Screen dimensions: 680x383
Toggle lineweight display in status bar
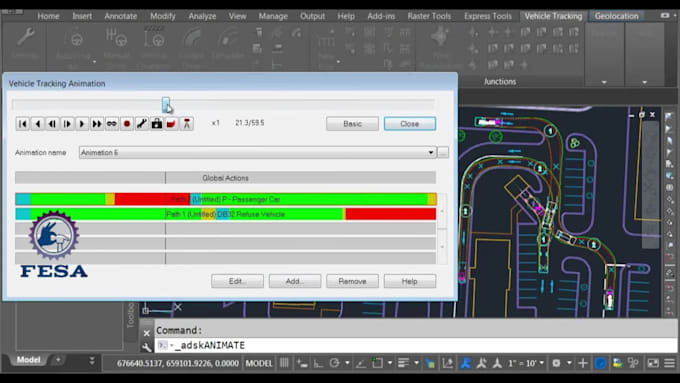pos(404,363)
